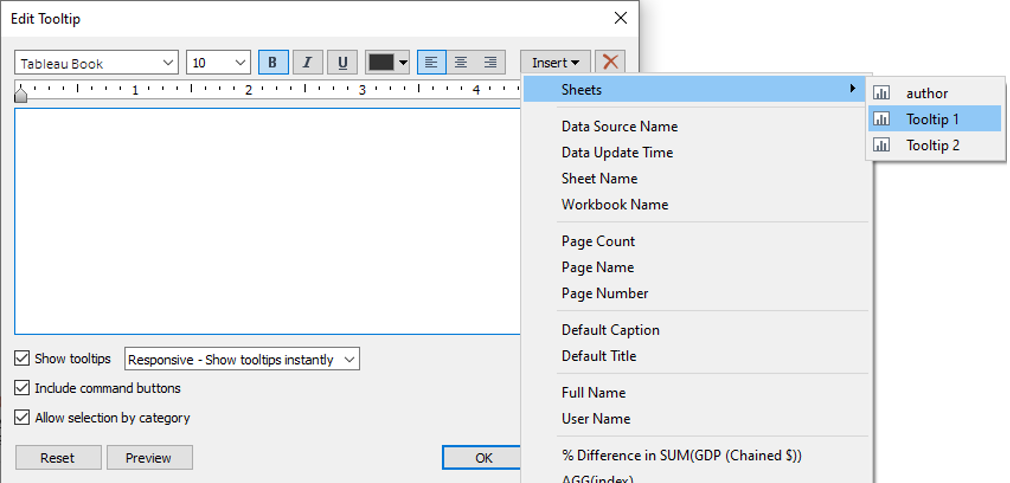The width and height of the screenshot is (1010, 483).
Task: Toggle Underline text formatting
Action: pyautogui.click(x=342, y=63)
